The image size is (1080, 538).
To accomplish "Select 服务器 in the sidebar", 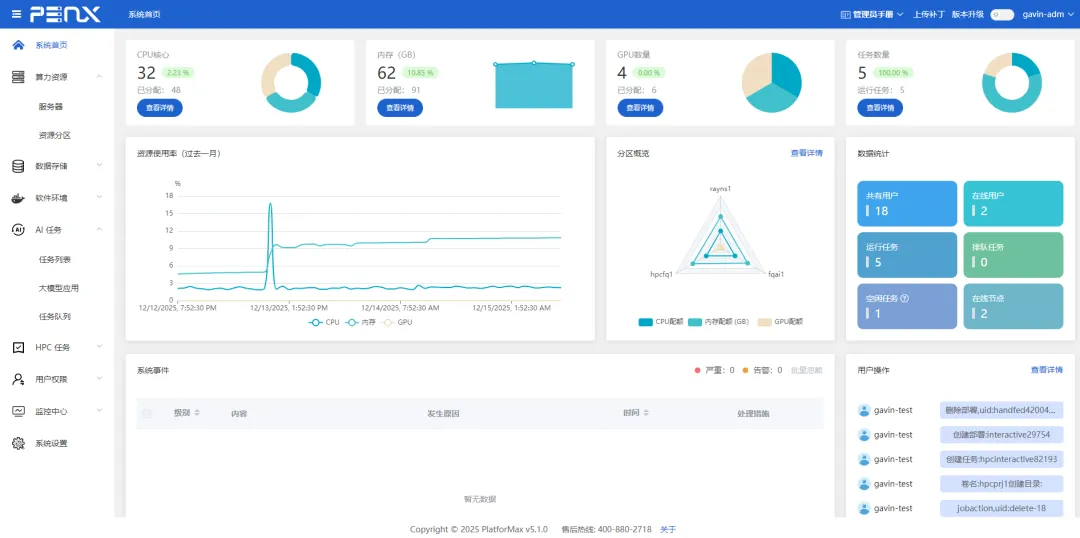I will (50, 107).
